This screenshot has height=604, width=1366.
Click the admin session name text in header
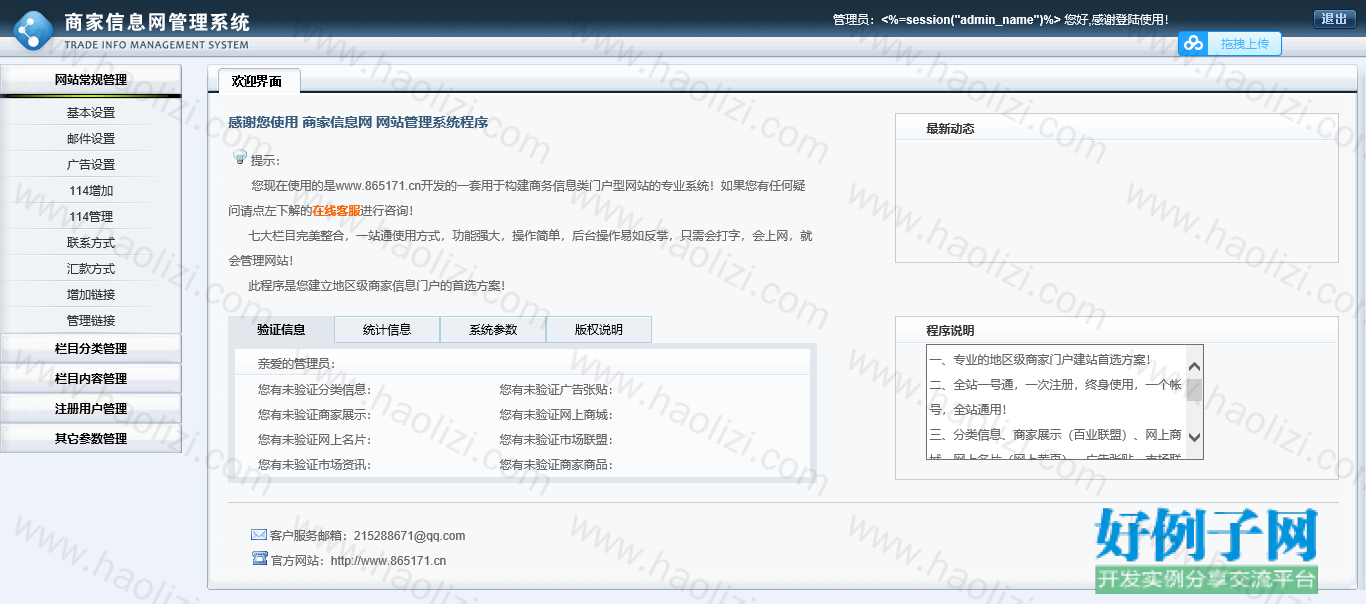pos(970,20)
